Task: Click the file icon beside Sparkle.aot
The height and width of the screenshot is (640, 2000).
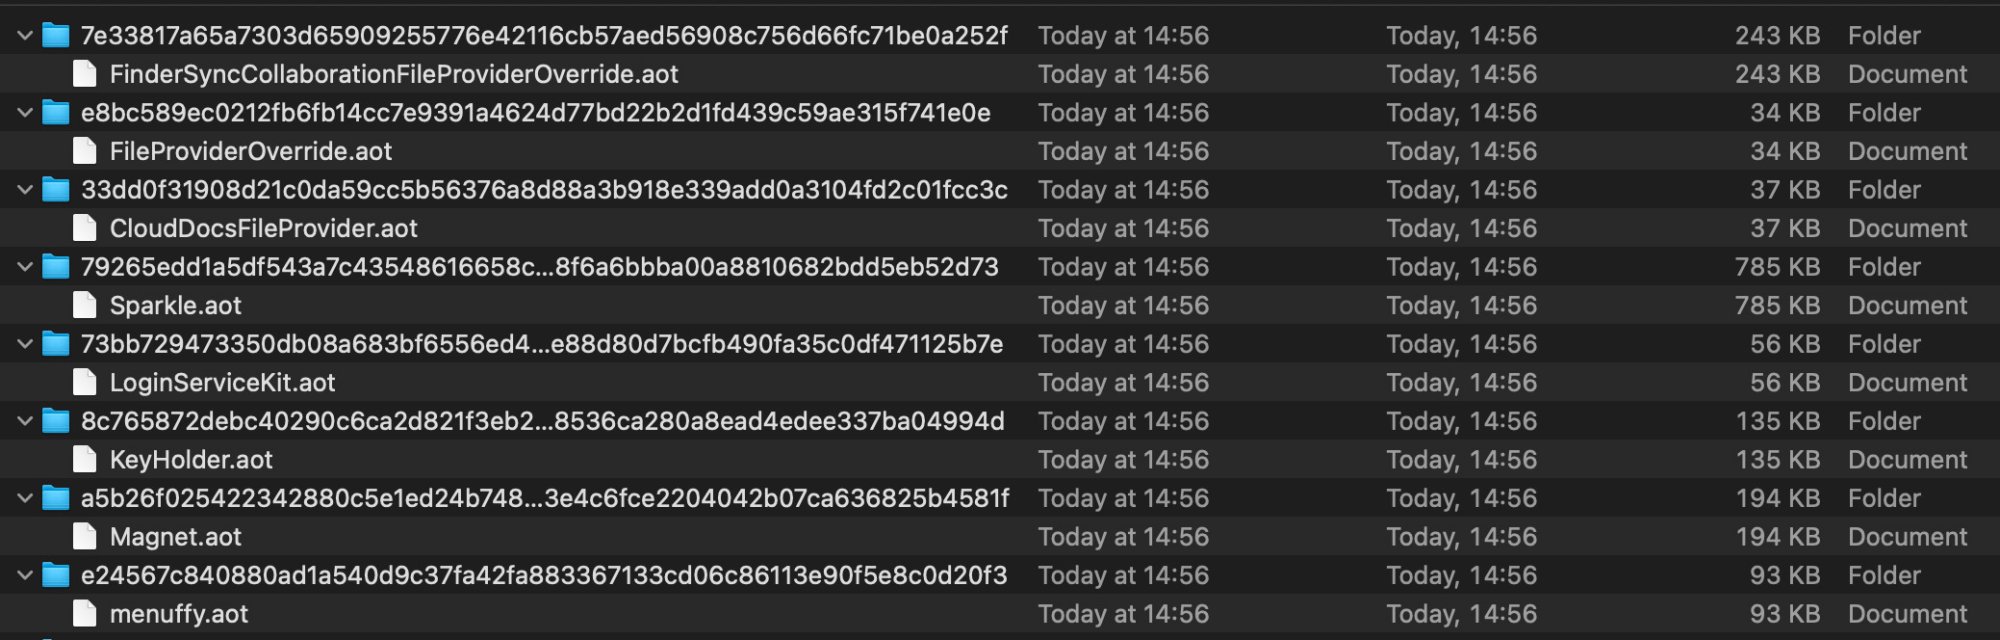Action: [x=85, y=305]
